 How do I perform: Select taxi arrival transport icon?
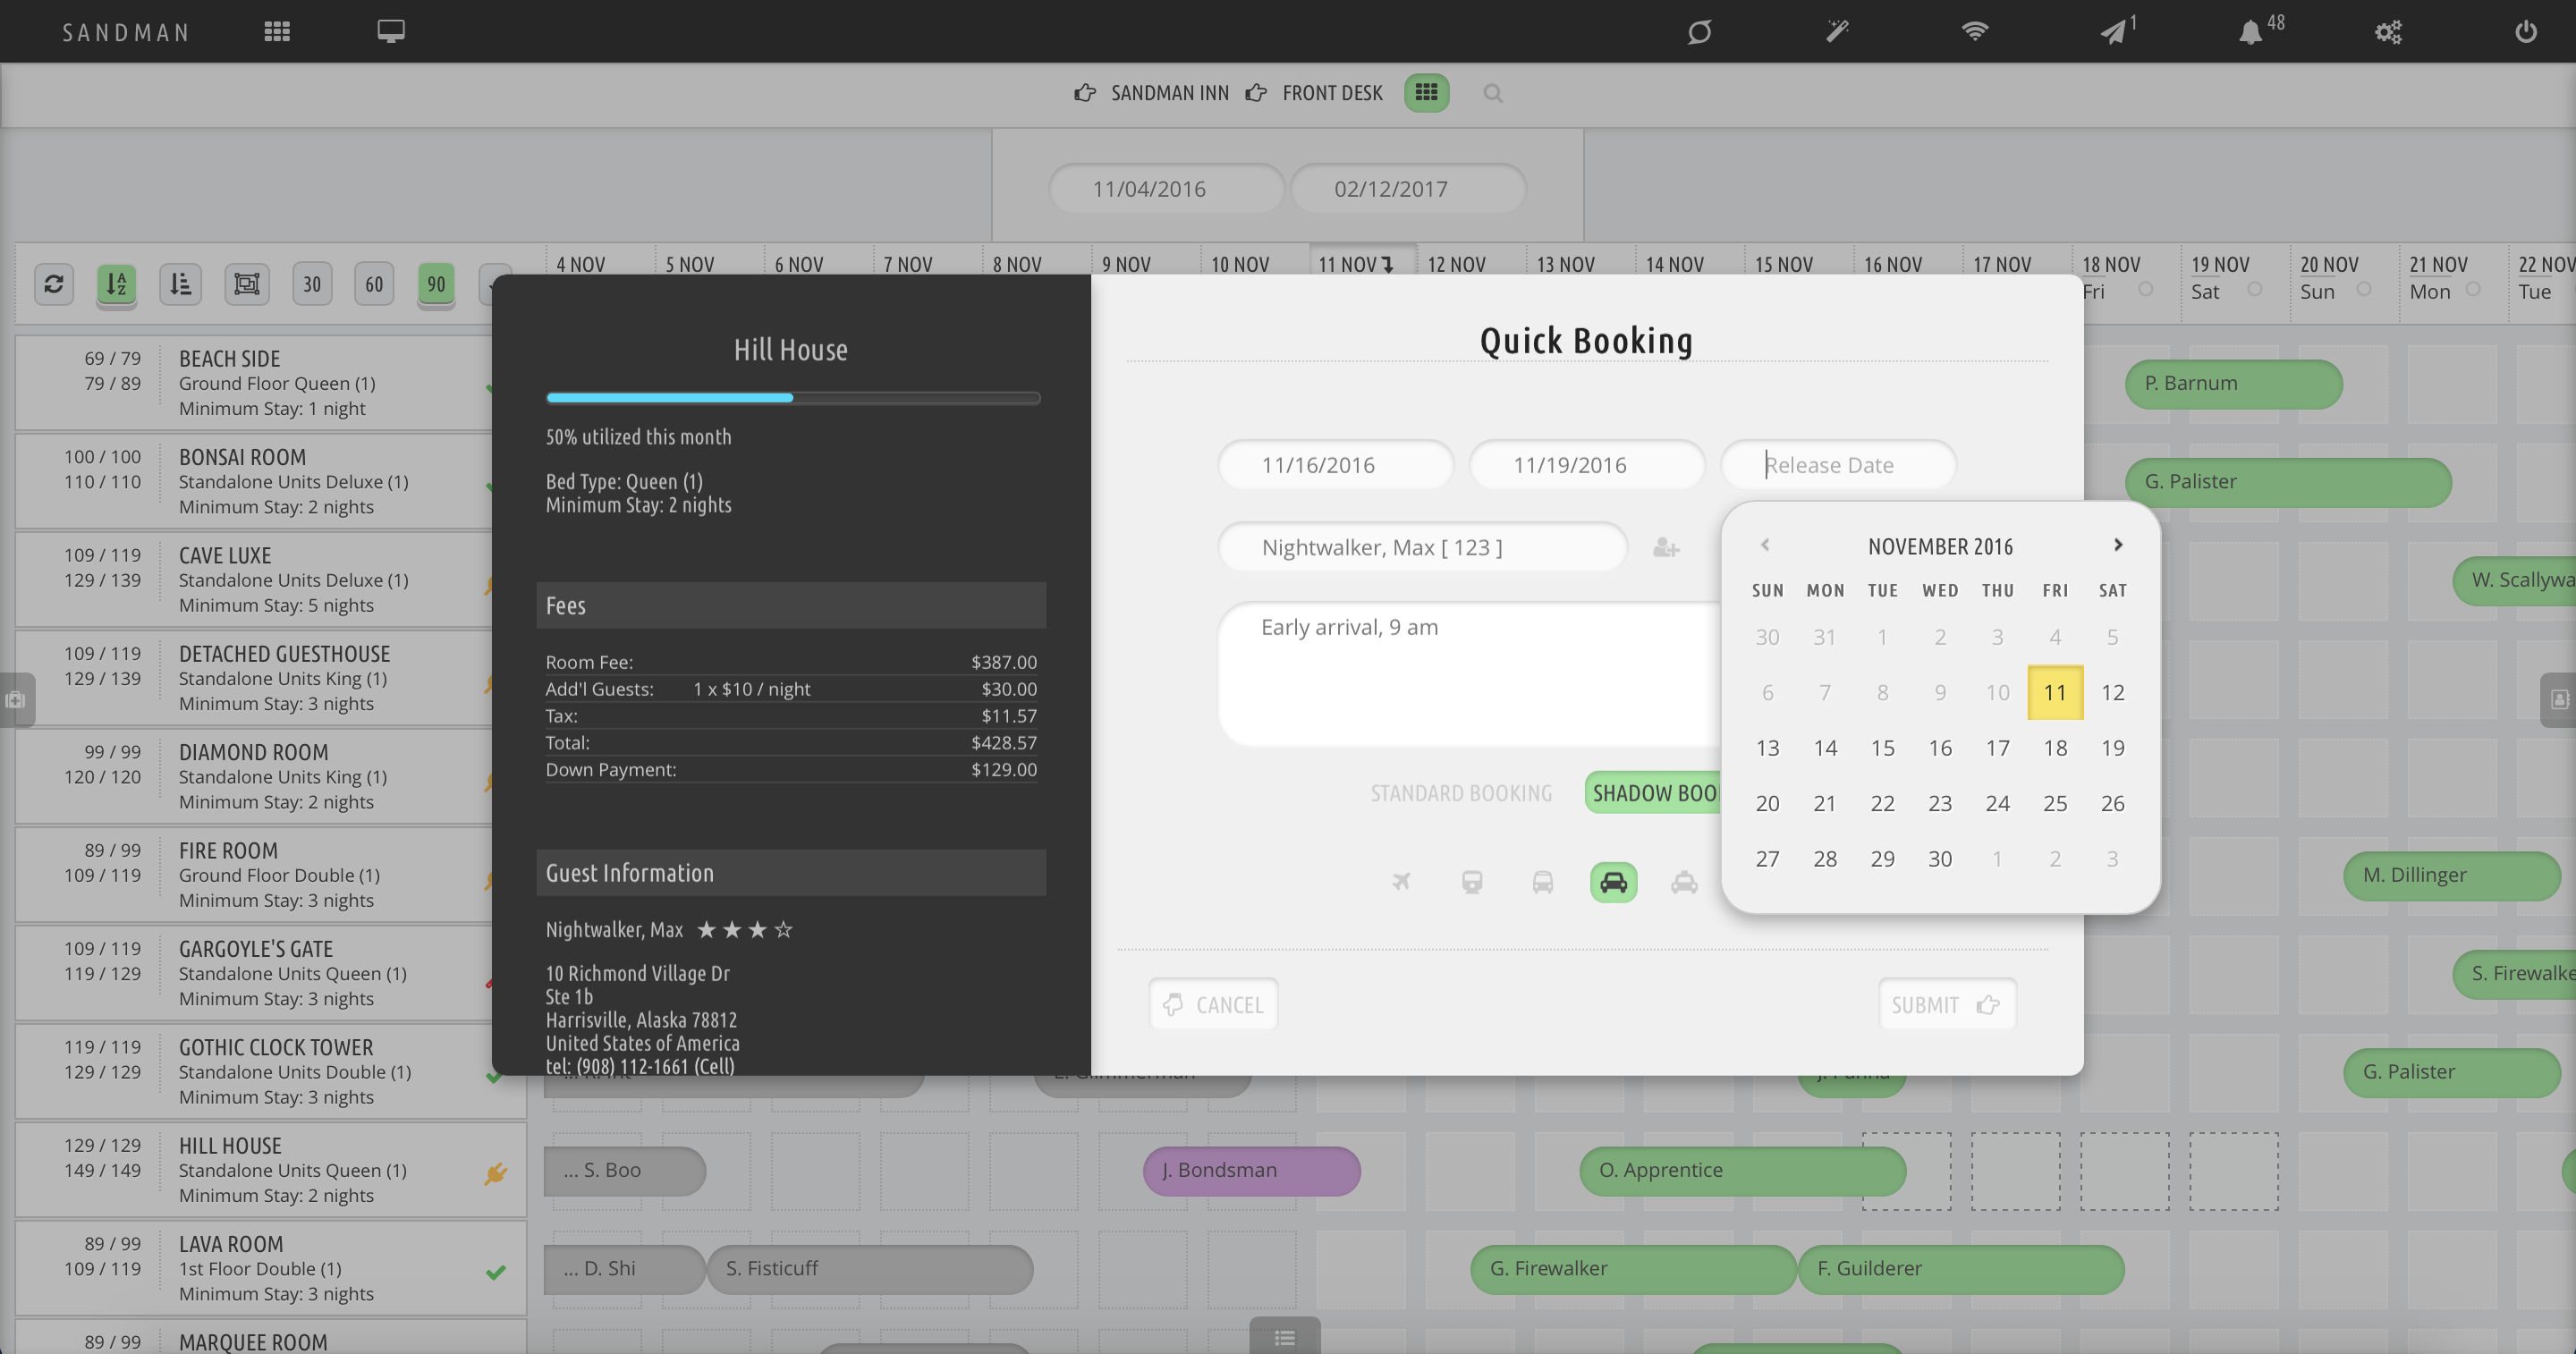click(1684, 882)
